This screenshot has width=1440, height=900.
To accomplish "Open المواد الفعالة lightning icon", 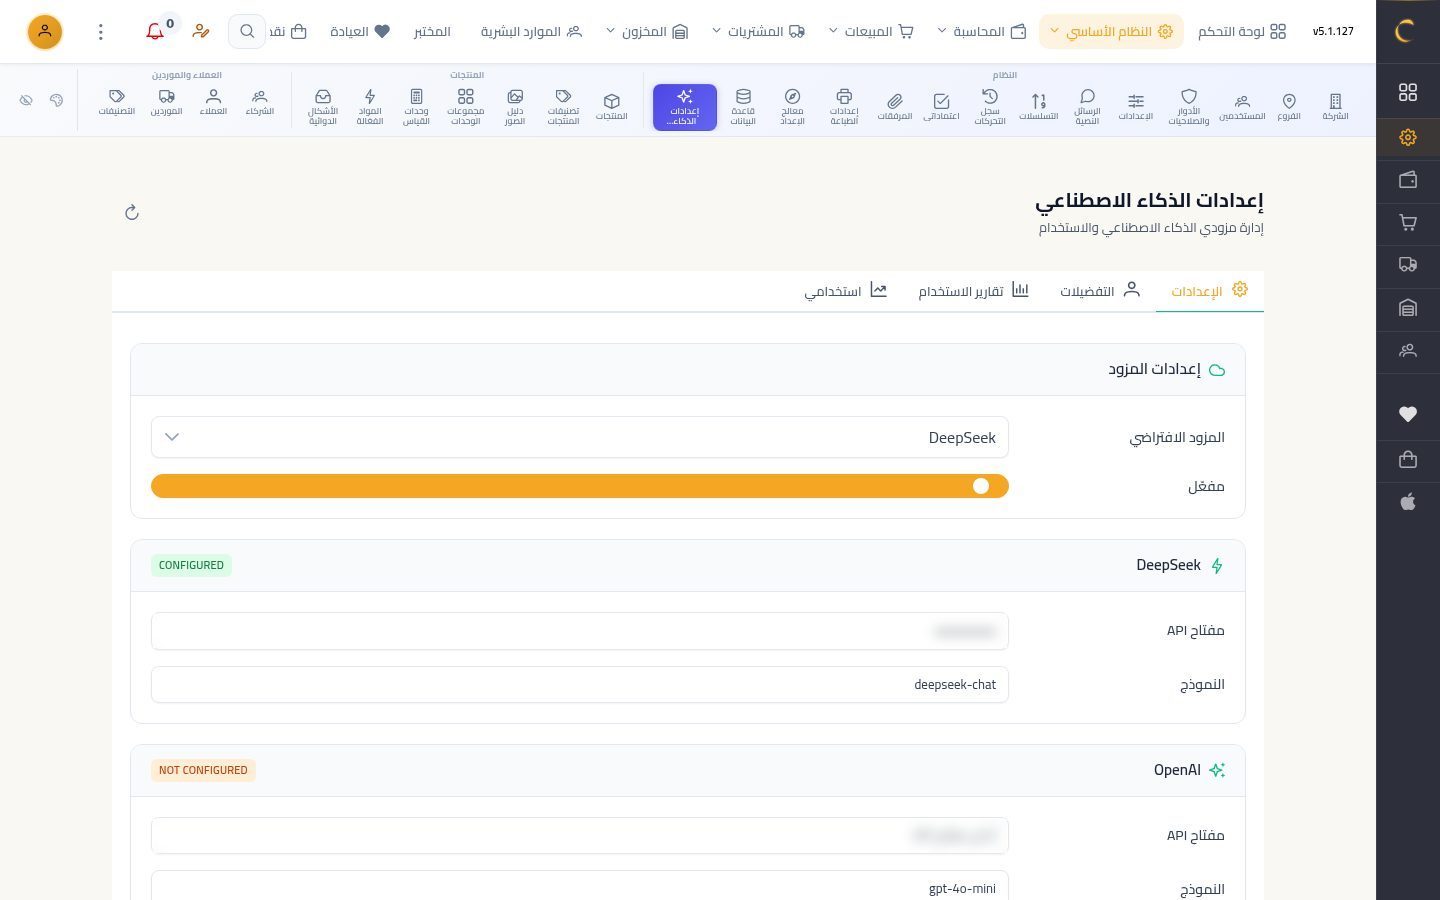I will click(370, 107).
